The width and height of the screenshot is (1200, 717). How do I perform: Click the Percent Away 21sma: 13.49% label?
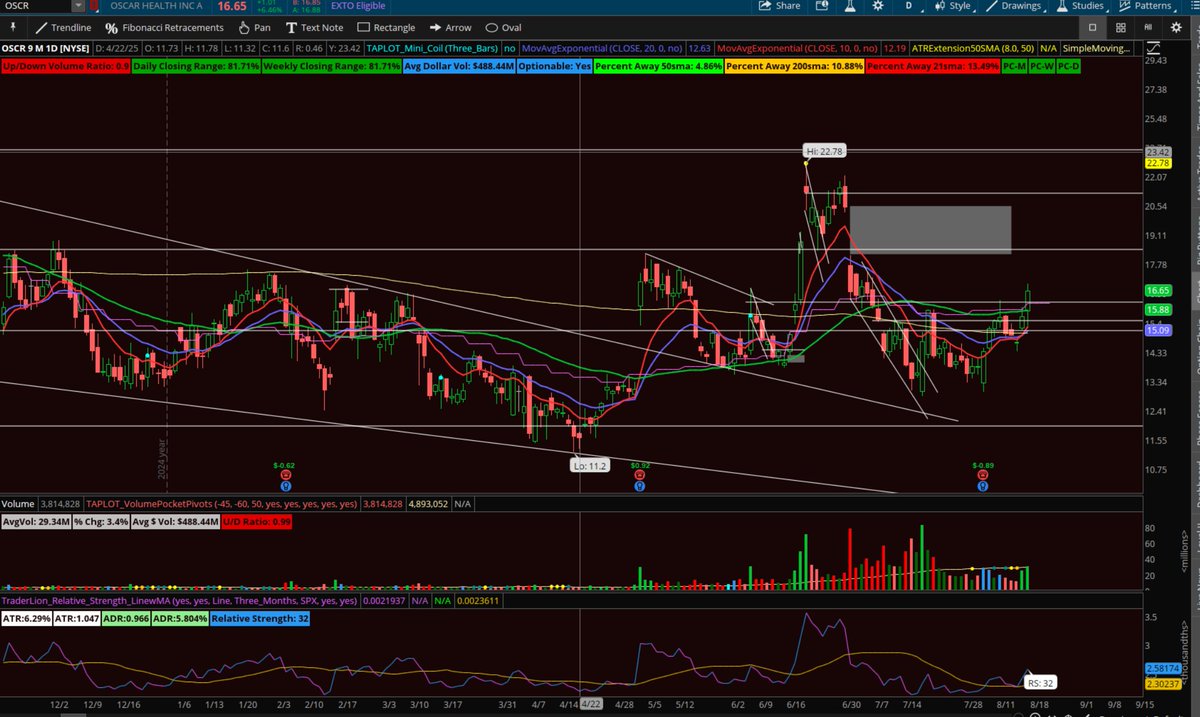(932, 66)
